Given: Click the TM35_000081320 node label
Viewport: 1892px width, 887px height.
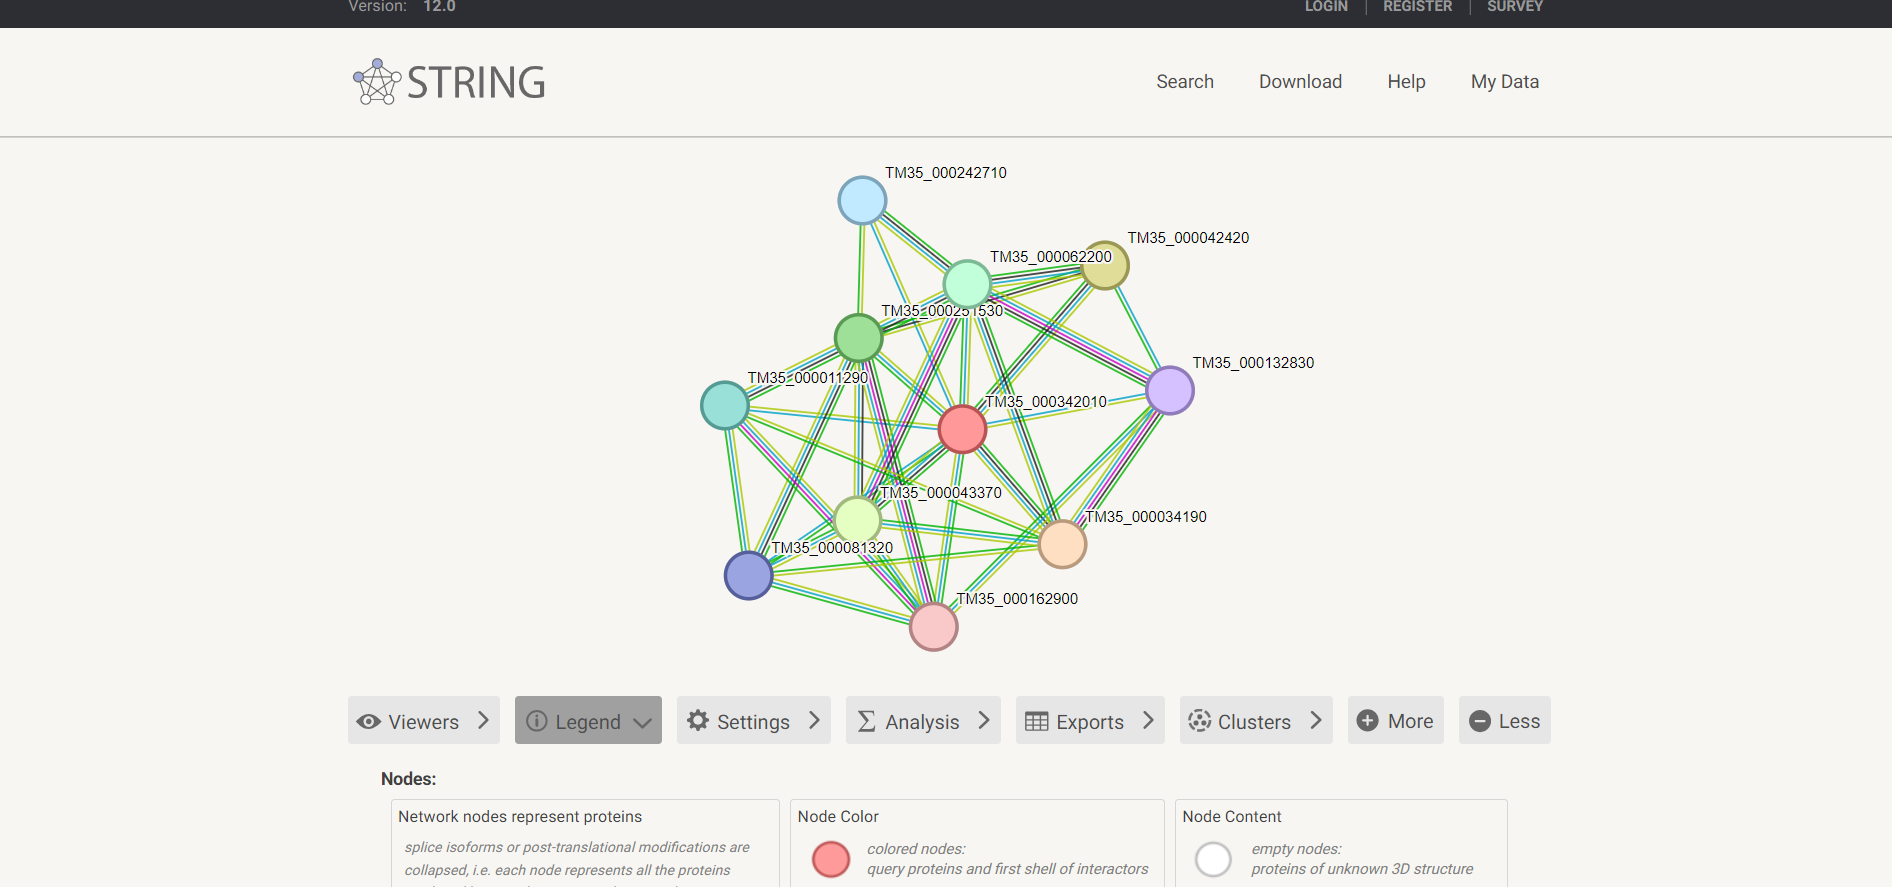Looking at the screenshot, I should click(x=832, y=548).
